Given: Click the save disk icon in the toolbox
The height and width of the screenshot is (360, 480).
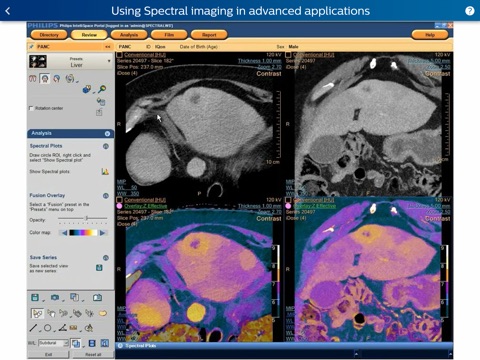Looking at the screenshot, I should point(35,297).
